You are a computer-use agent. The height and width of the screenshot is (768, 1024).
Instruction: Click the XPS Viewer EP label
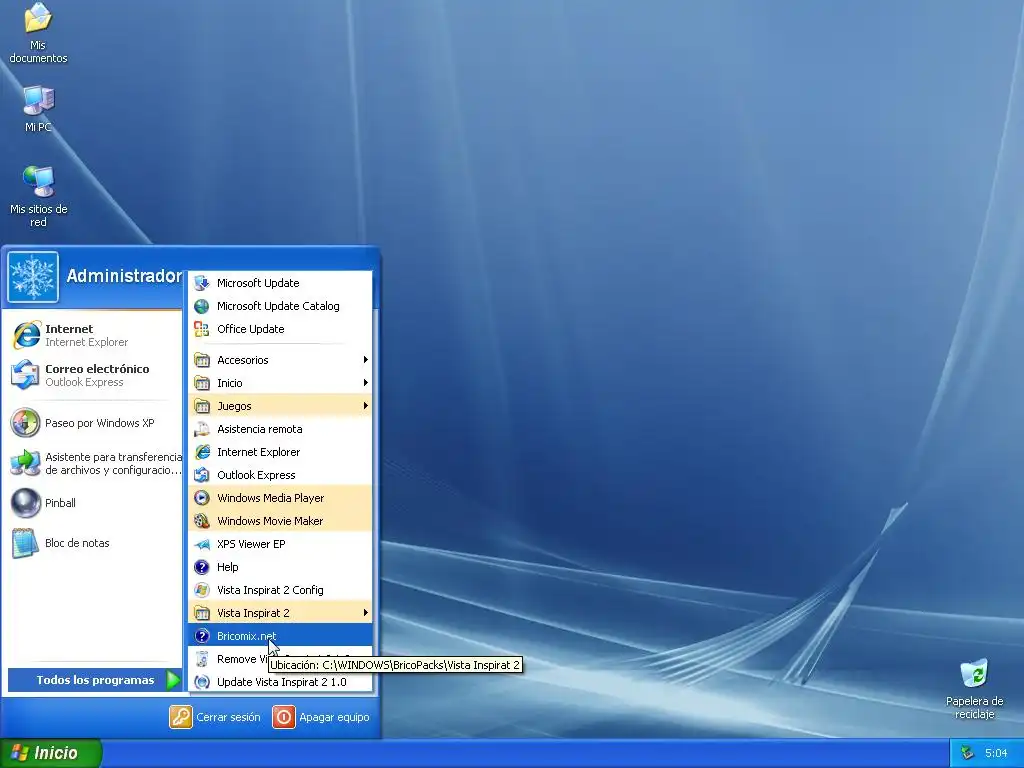click(x=251, y=544)
